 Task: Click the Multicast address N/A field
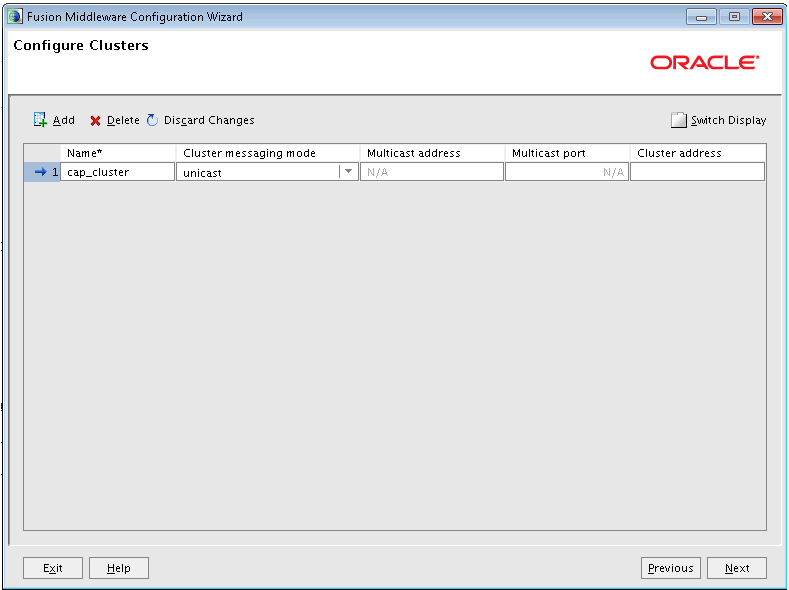point(432,172)
